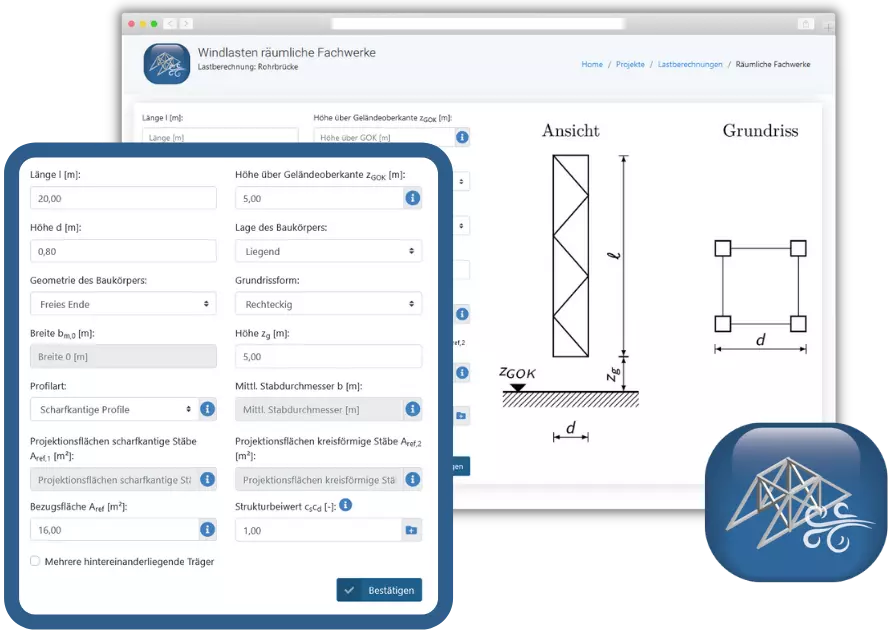894x632 pixels.
Task: Click info icon beside Bezugsfläche 16,00 field
Action: click(x=207, y=530)
